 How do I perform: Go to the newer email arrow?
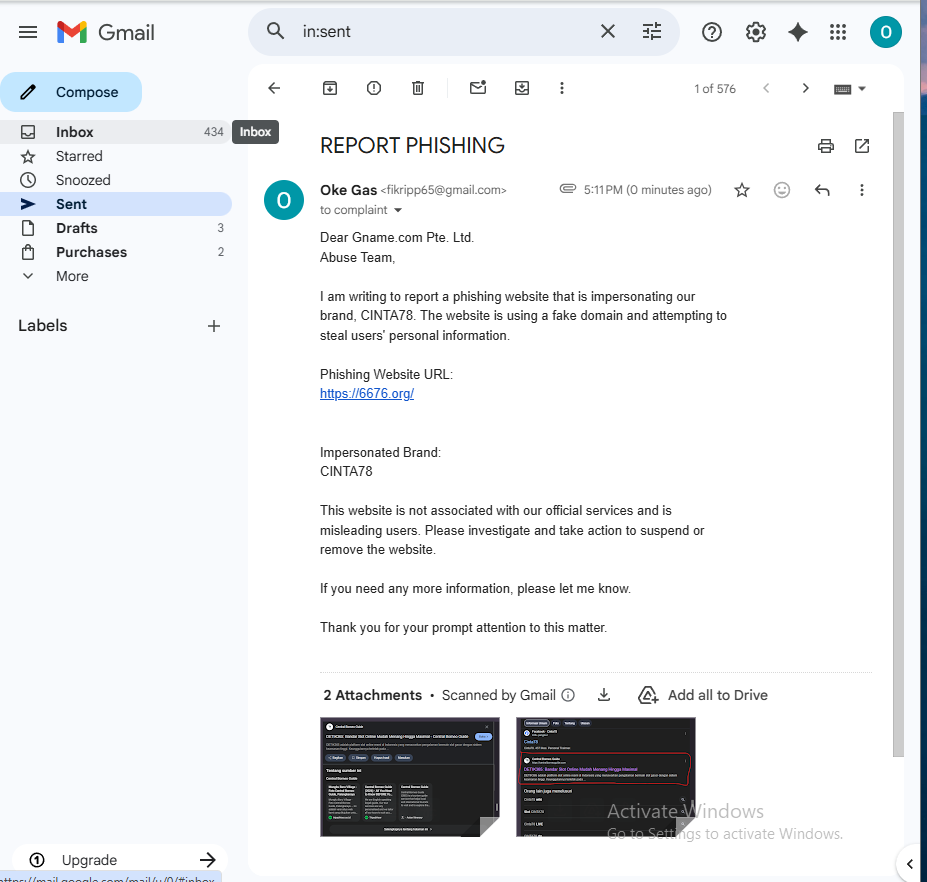coord(766,88)
